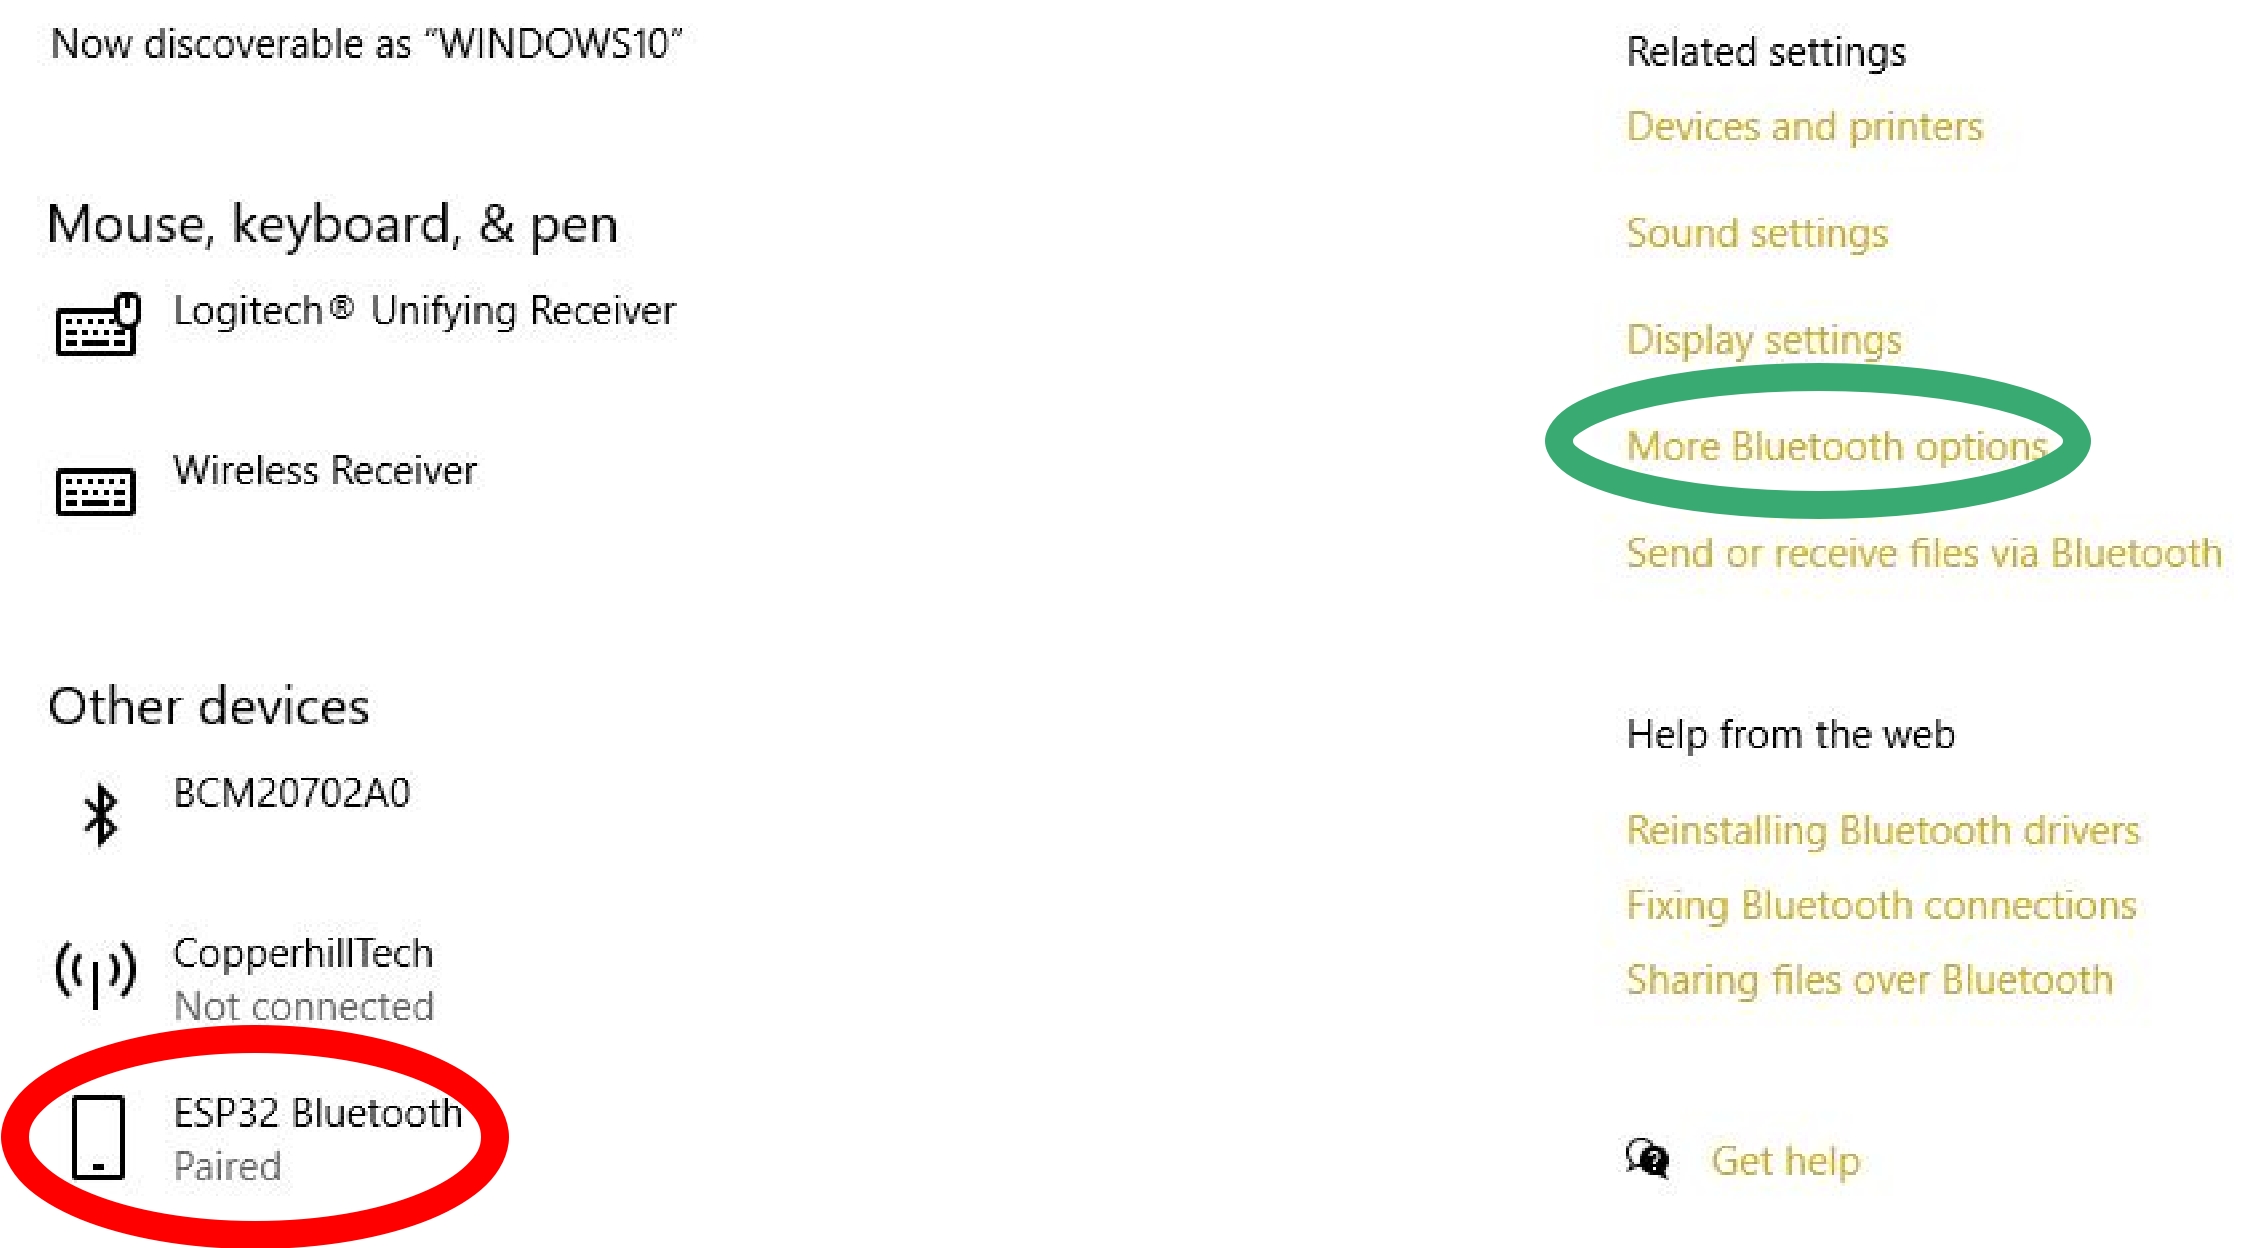Select the BCM20702A0 device entry
Screen dimensions: 2268x1248
(292, 793)
